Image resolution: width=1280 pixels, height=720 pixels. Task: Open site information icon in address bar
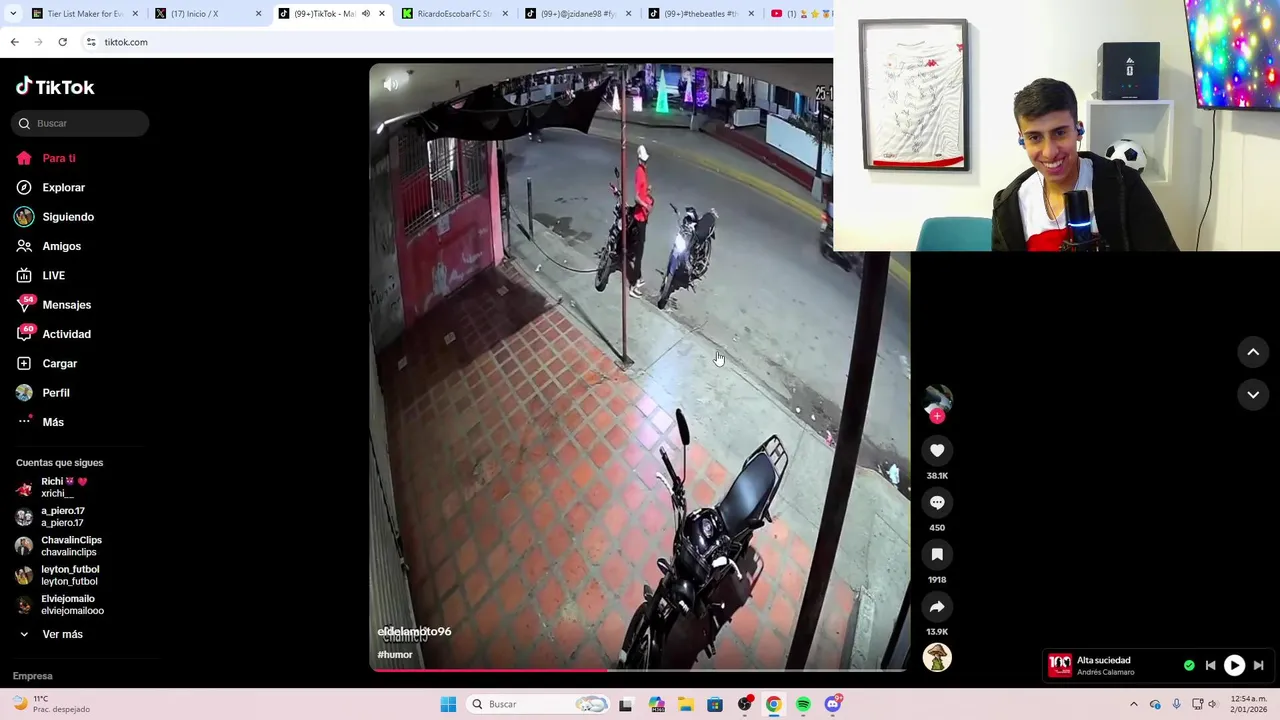(x=91, y=42)
